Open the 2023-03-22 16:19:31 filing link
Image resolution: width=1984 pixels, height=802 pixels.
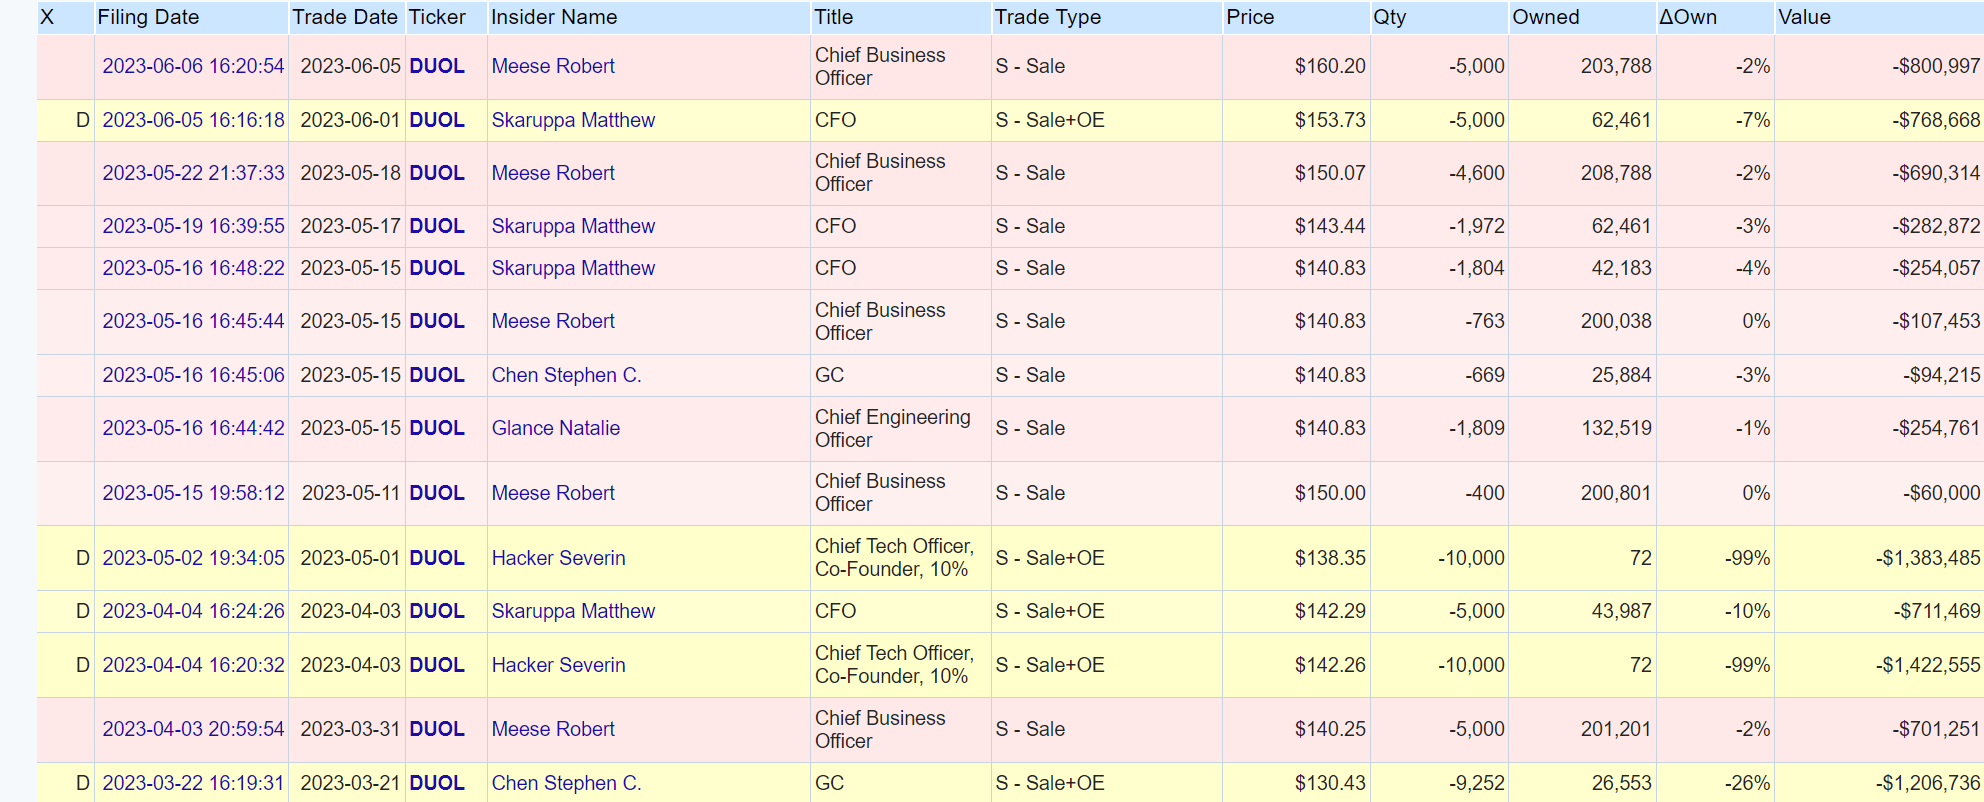[x=193, y=783]
